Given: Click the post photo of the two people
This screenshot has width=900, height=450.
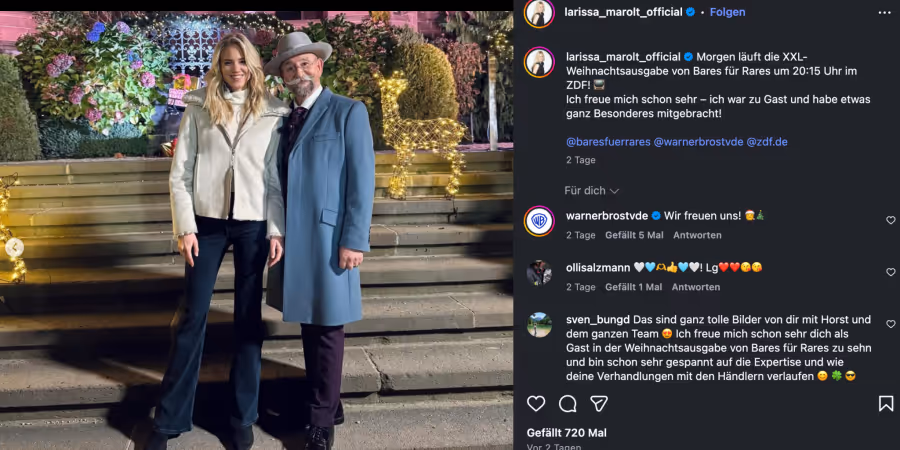Looking at the screenshot, I should [258, 230].
